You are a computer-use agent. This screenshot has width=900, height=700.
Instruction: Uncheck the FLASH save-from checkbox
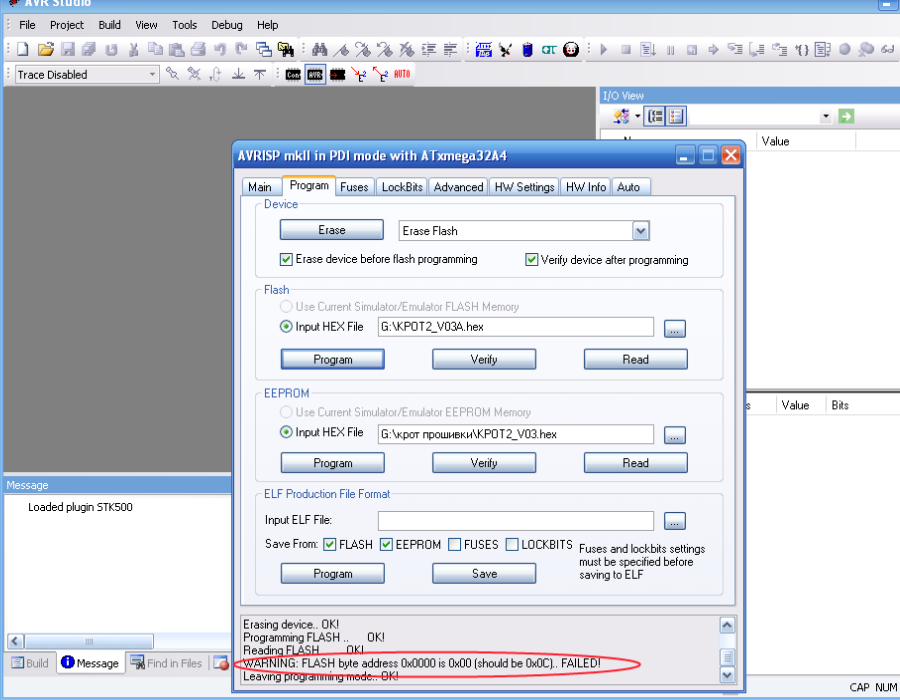click(x=329, y=545)
